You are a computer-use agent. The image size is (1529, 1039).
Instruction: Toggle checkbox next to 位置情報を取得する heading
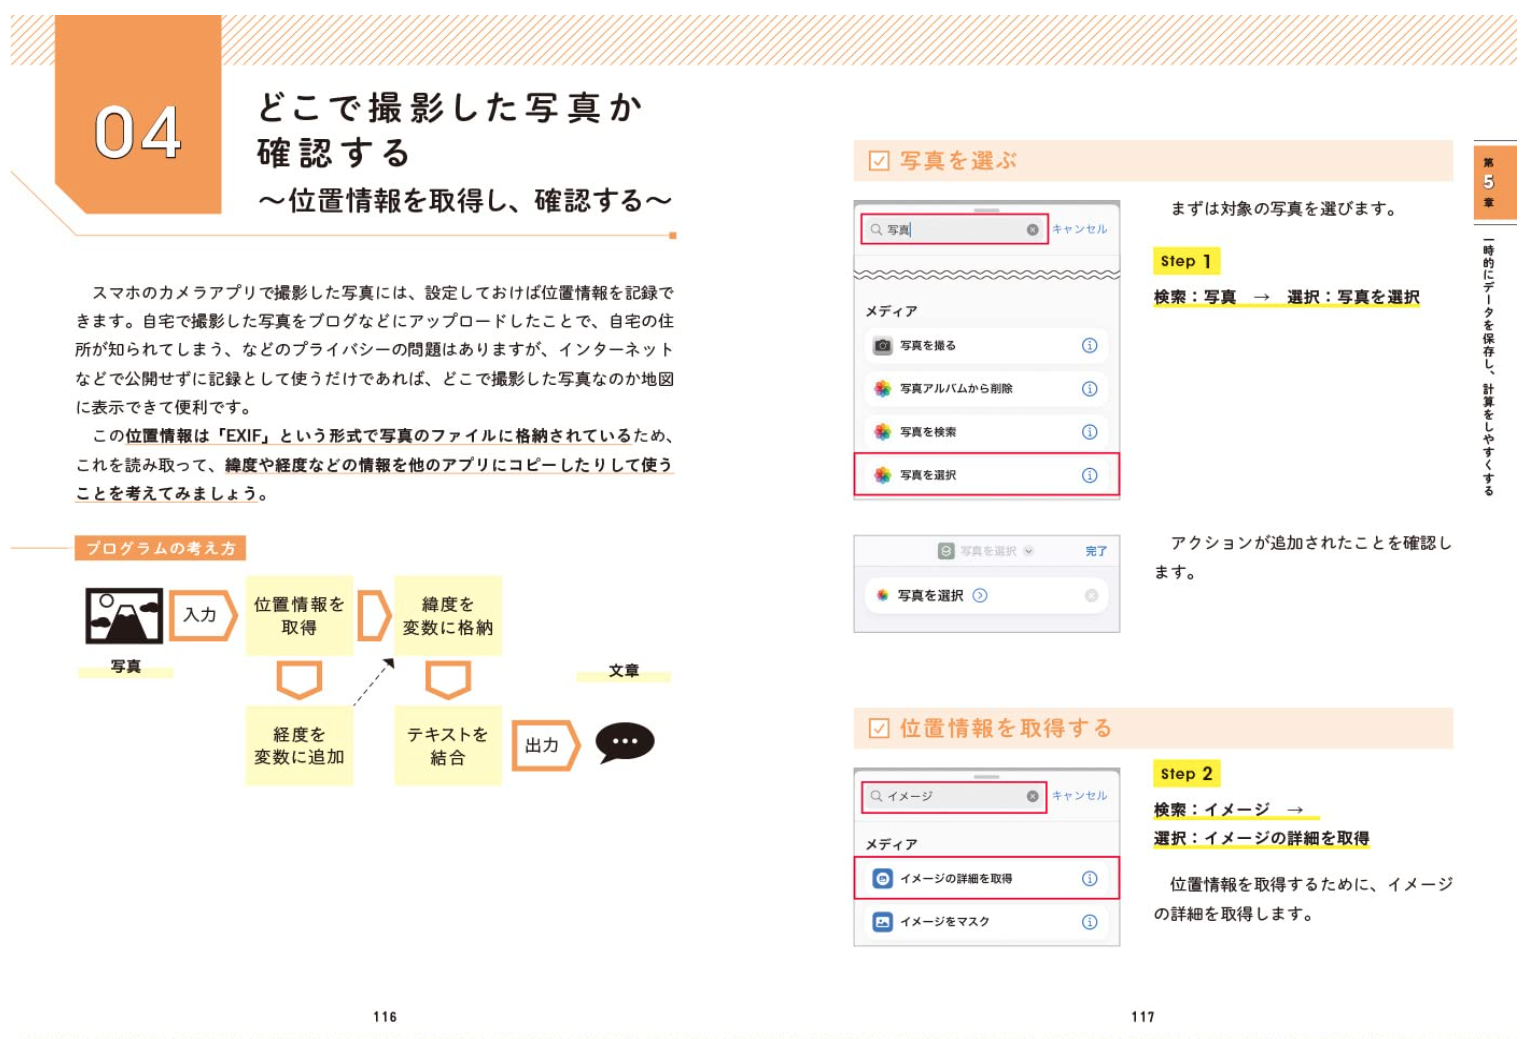coord(879,728)
